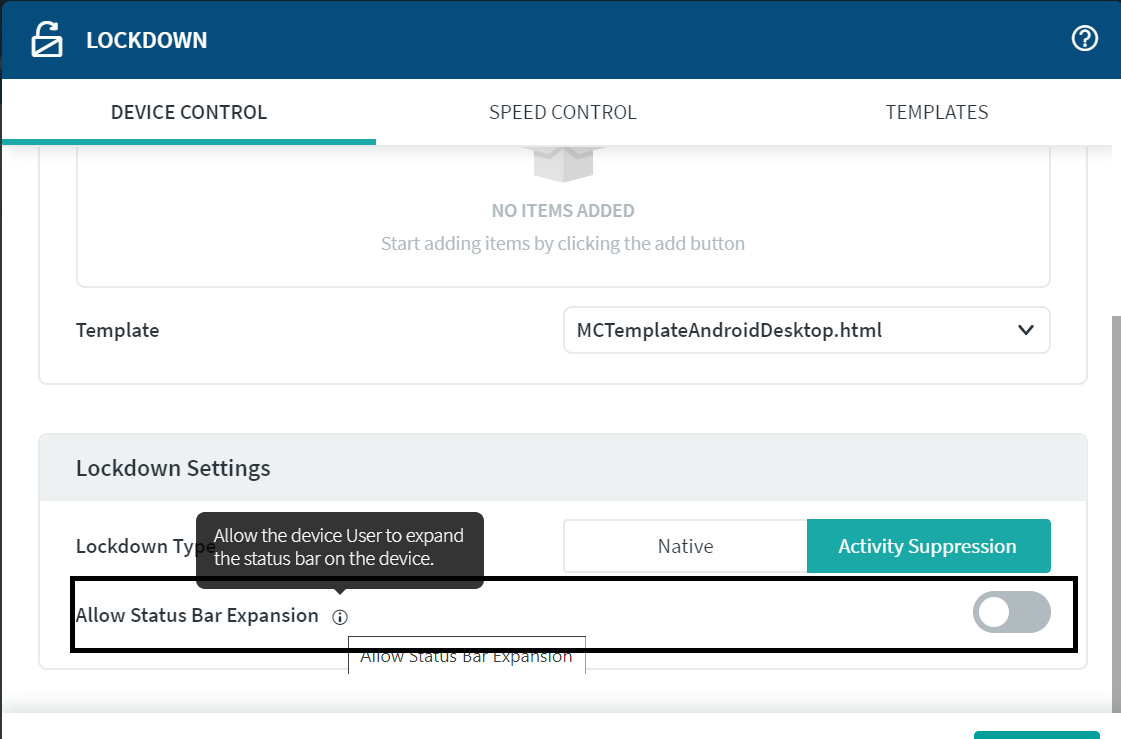Expand the Template list using chevron arrow
The image size is (1121, 739).
[x=1025, y=330]
